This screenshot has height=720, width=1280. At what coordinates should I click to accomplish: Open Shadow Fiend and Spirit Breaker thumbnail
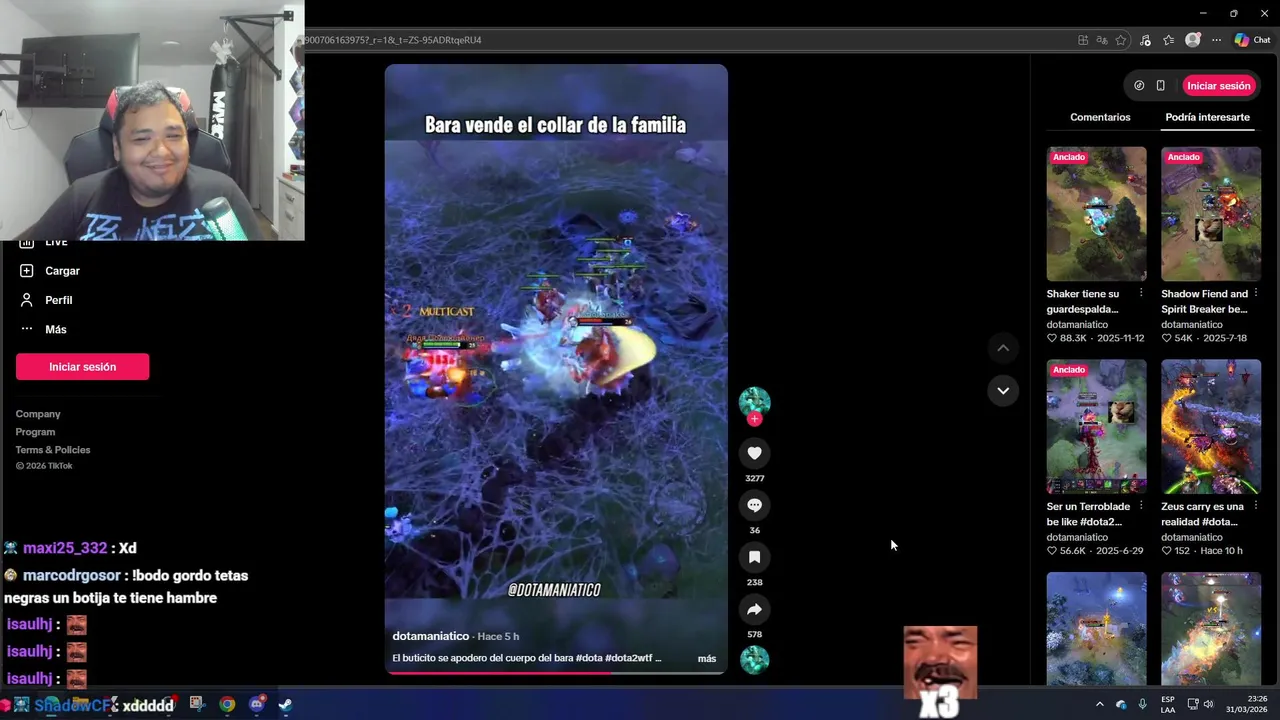coord(1211,214)
